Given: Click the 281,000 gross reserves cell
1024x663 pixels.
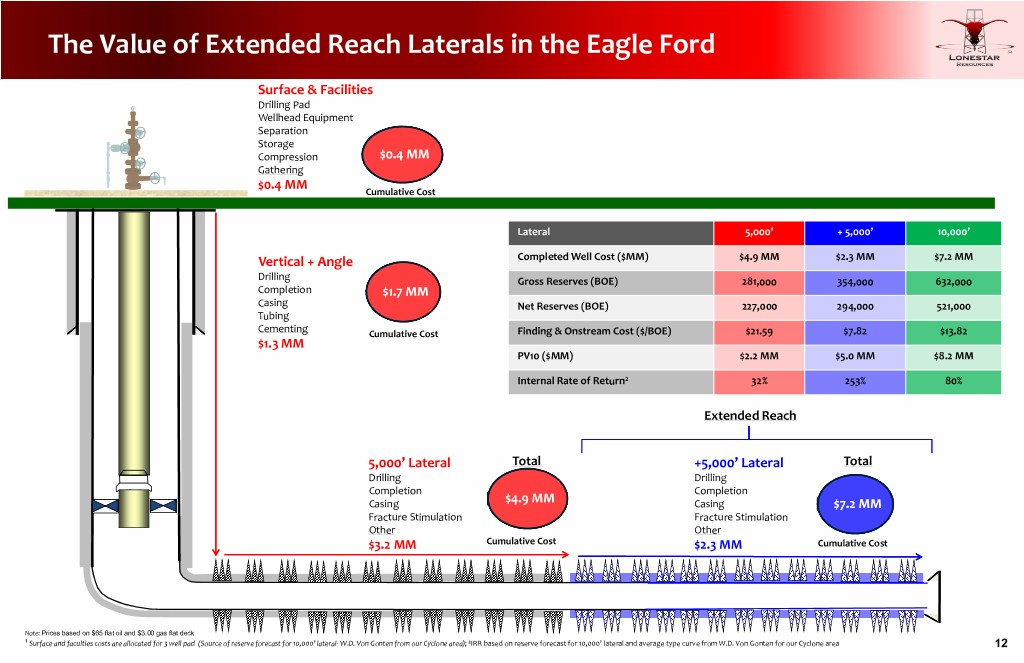Looking at the screenshot, I should click(759, 282).
